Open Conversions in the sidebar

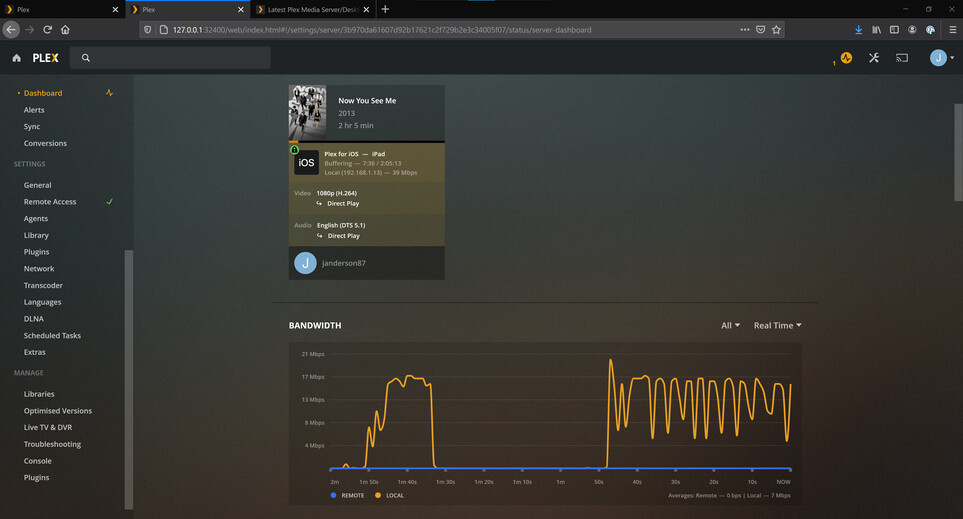tap(45, 143)
